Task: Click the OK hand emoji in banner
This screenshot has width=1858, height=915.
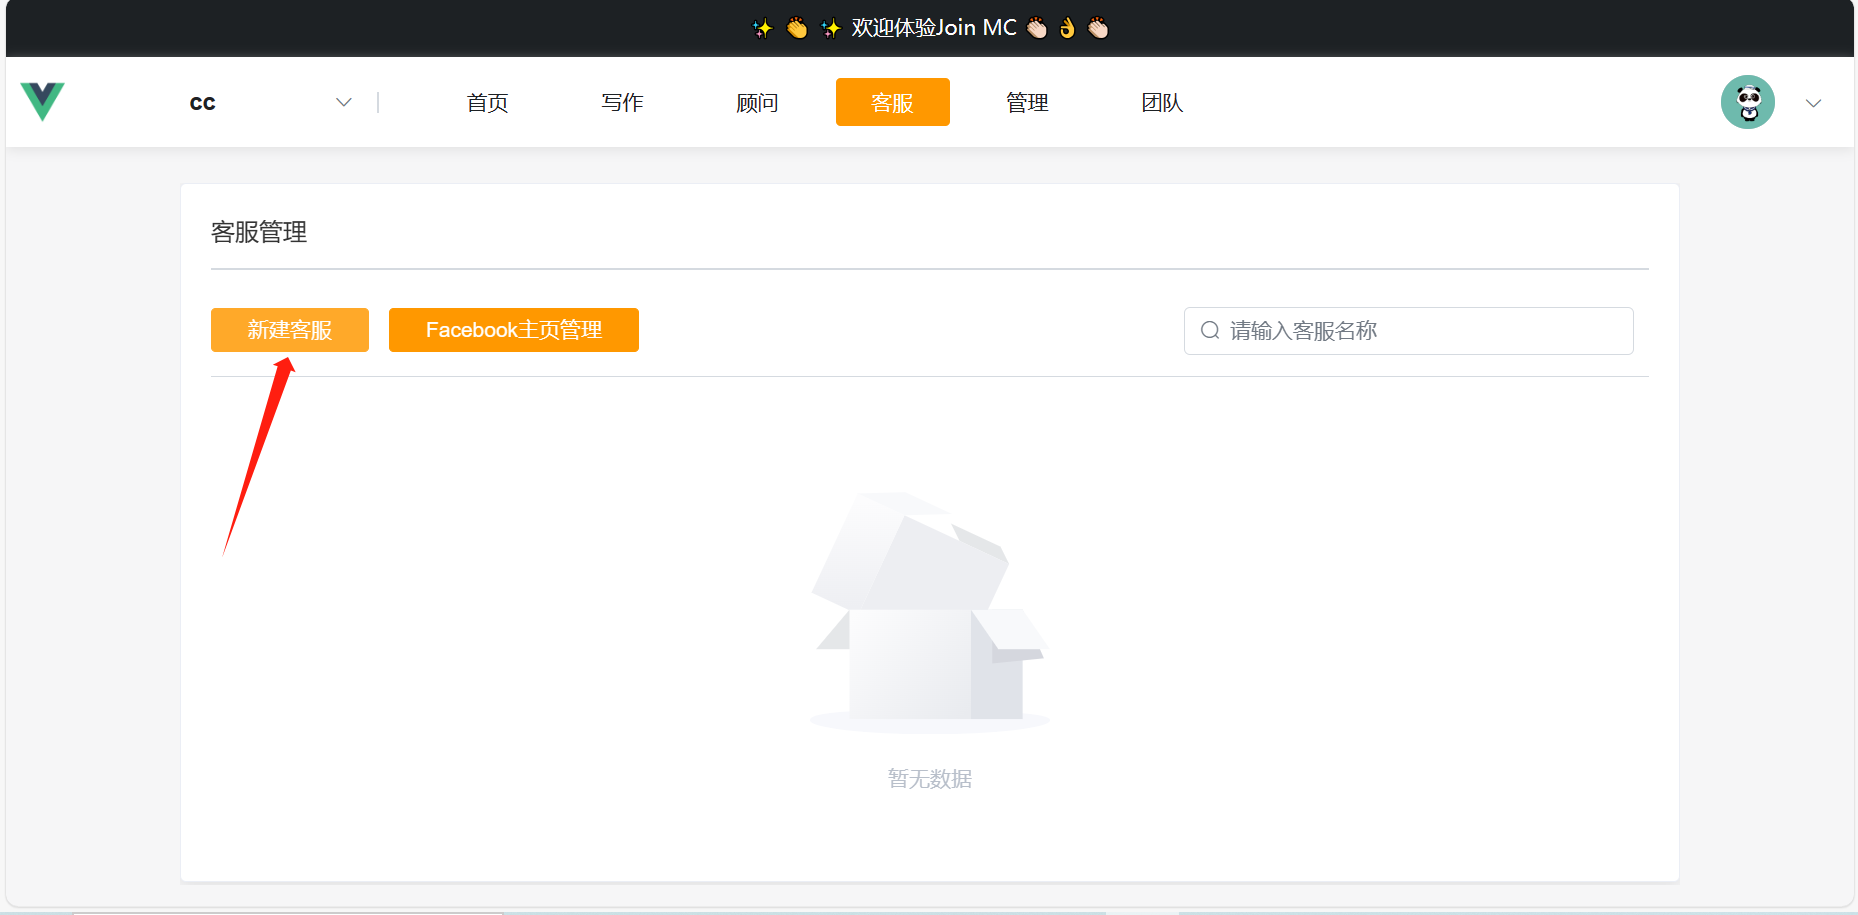Action: [1067, 28]
